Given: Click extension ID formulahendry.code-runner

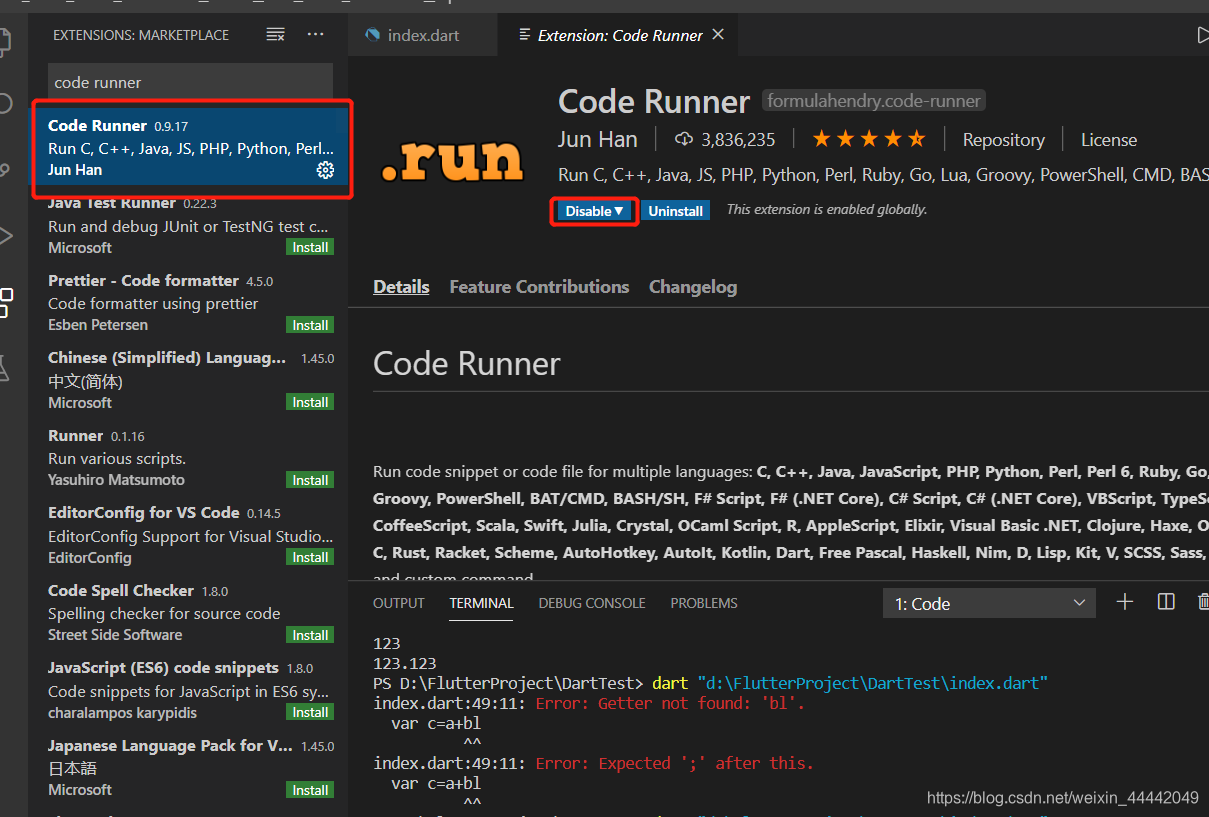Looking at the screenshot, I should 874,101.
